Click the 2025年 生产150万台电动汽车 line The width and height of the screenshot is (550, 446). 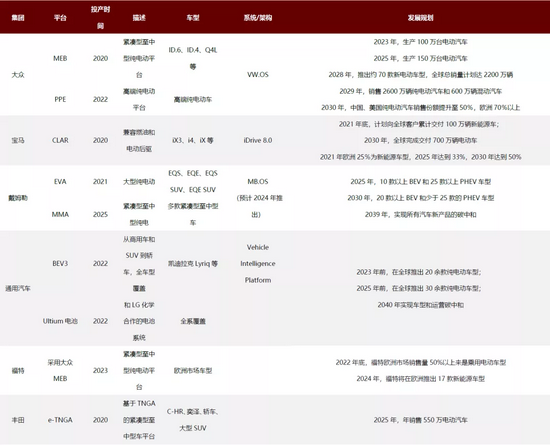click(x=421, y=58)
